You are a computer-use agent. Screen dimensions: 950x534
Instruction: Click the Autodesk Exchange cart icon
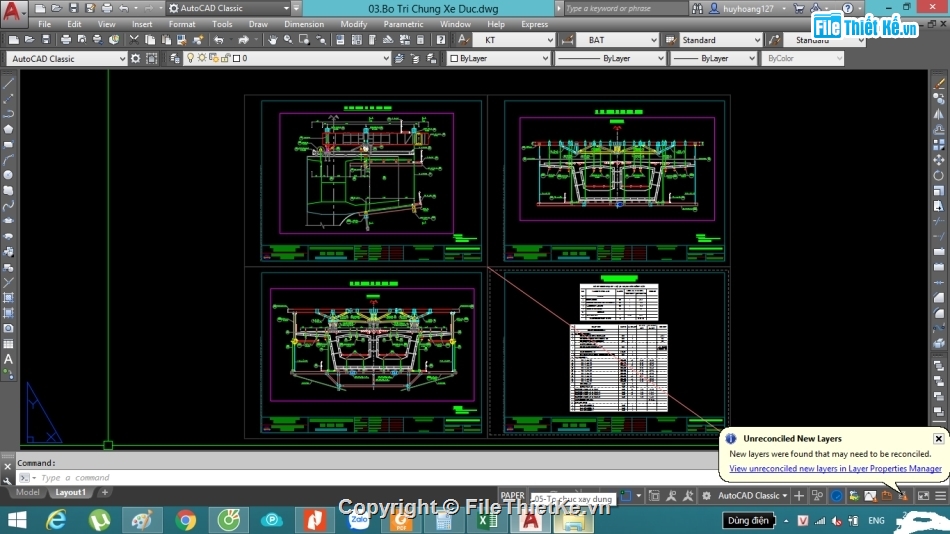coord(799,8)
